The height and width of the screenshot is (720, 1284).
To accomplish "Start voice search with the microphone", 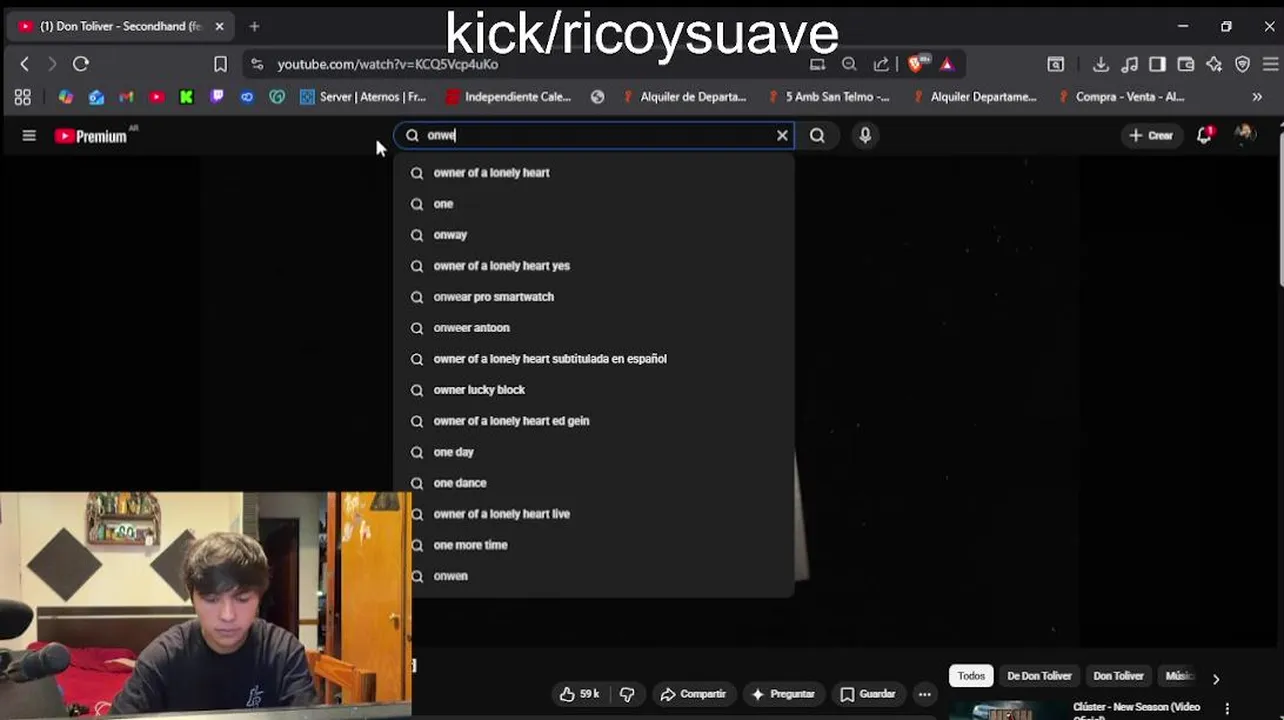I will point(865,135).
